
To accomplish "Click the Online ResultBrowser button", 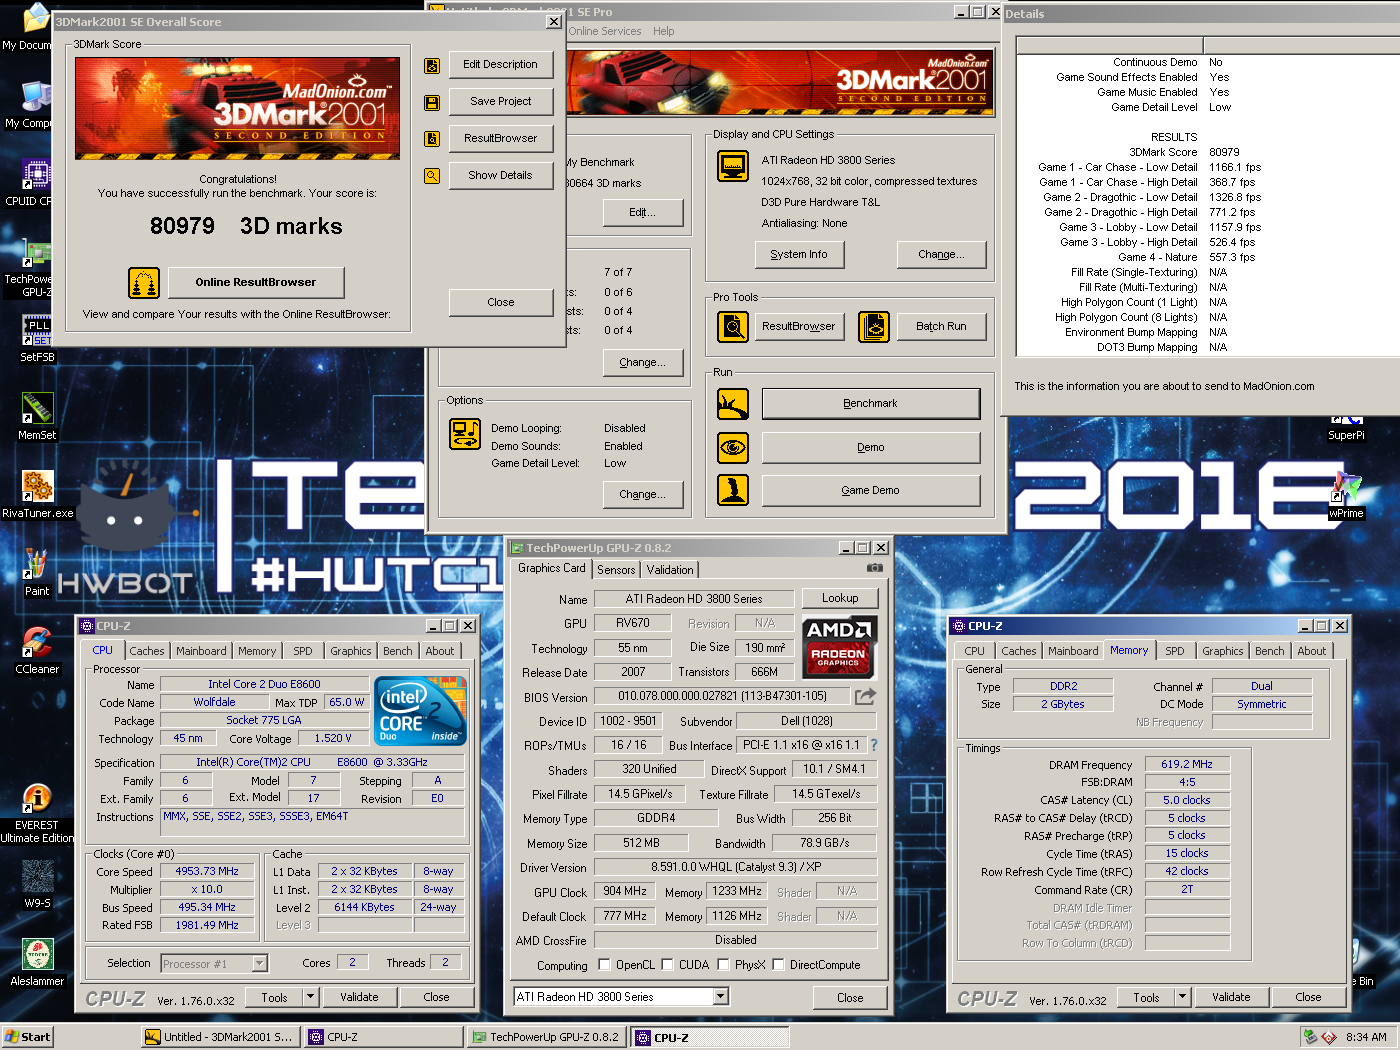I will pyautogui.click(x=256, y=283).
